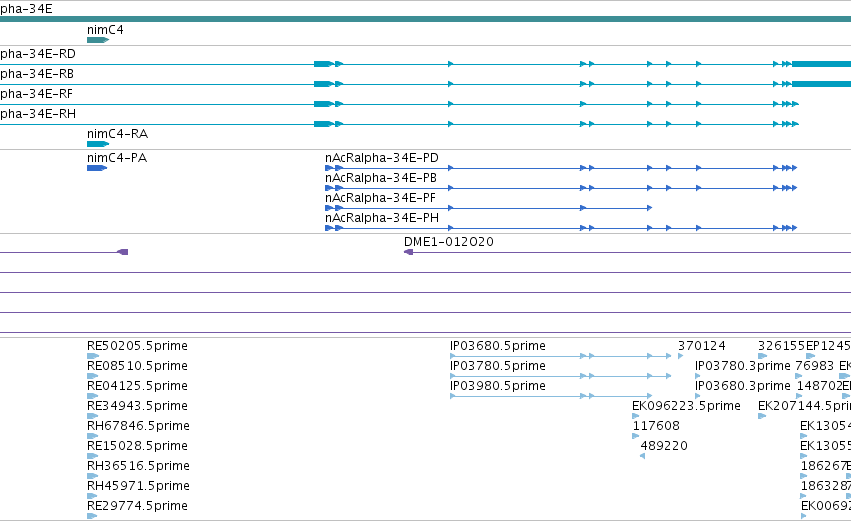Screen dimensions: 851x521
Task: Select the 370124 feature label
Action: [701, 346]
